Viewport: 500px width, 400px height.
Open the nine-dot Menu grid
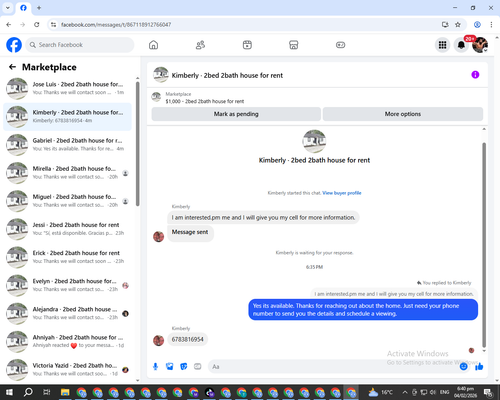point(442,45)
